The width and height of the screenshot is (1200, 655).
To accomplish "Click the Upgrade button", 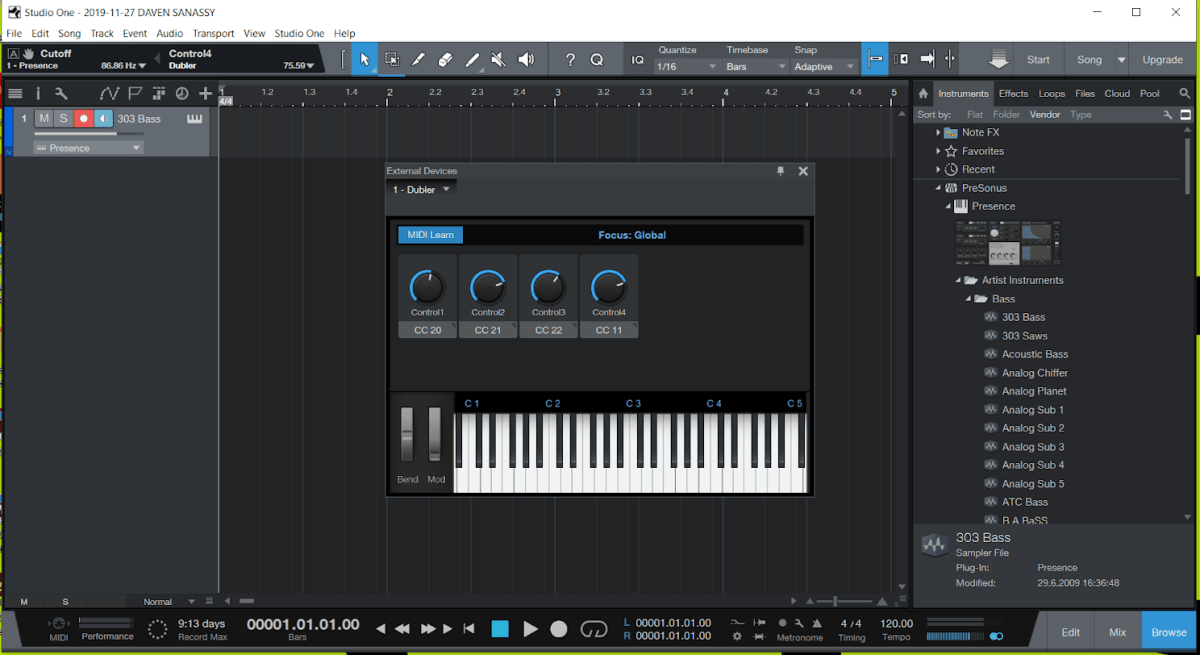I will tap(1163, 60).
